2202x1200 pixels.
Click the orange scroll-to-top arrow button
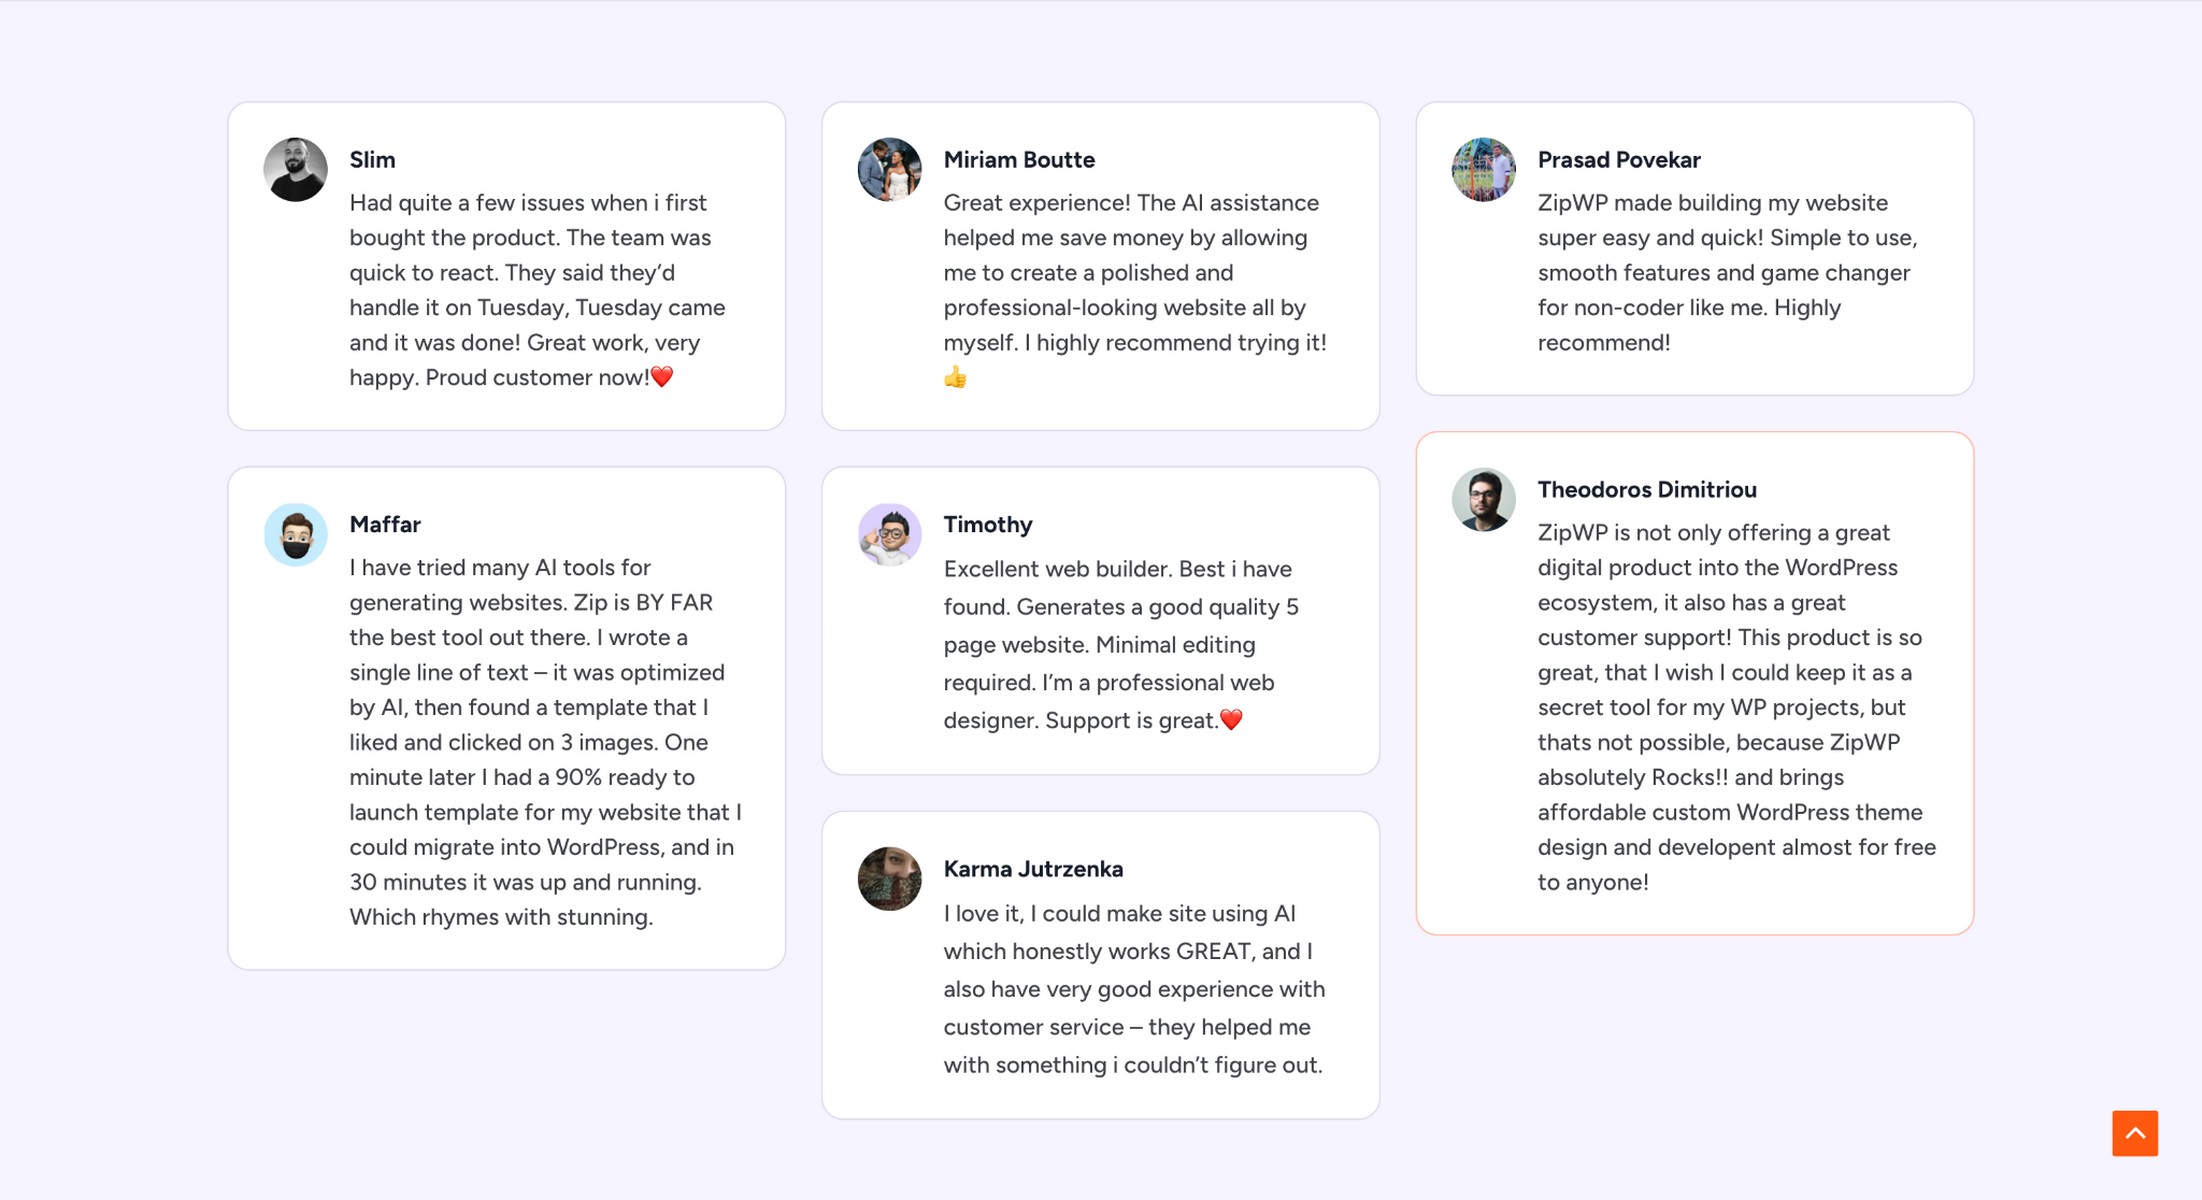2134,1133
